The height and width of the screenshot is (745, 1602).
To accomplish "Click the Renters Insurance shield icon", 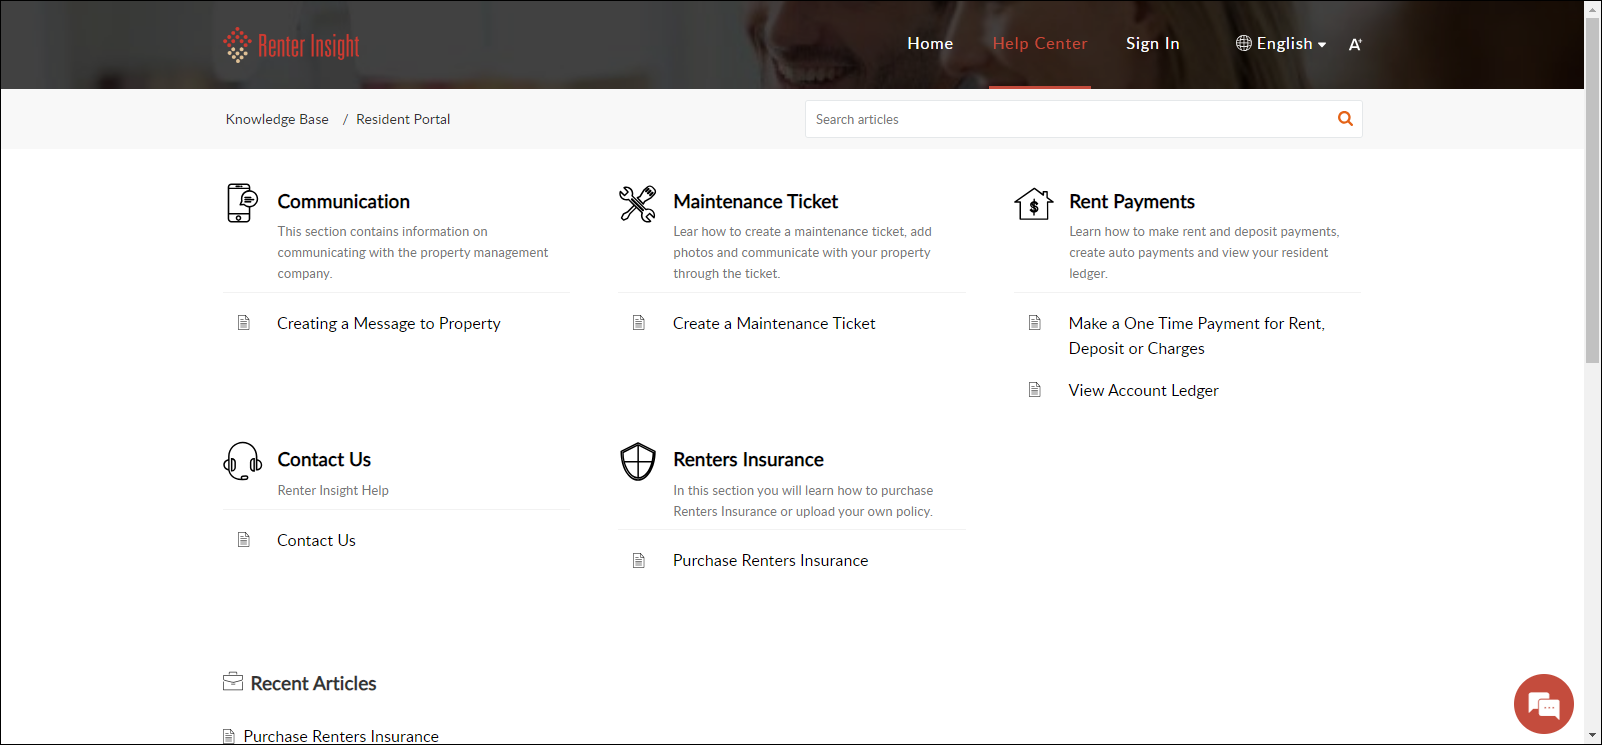I will click(638, 462).
